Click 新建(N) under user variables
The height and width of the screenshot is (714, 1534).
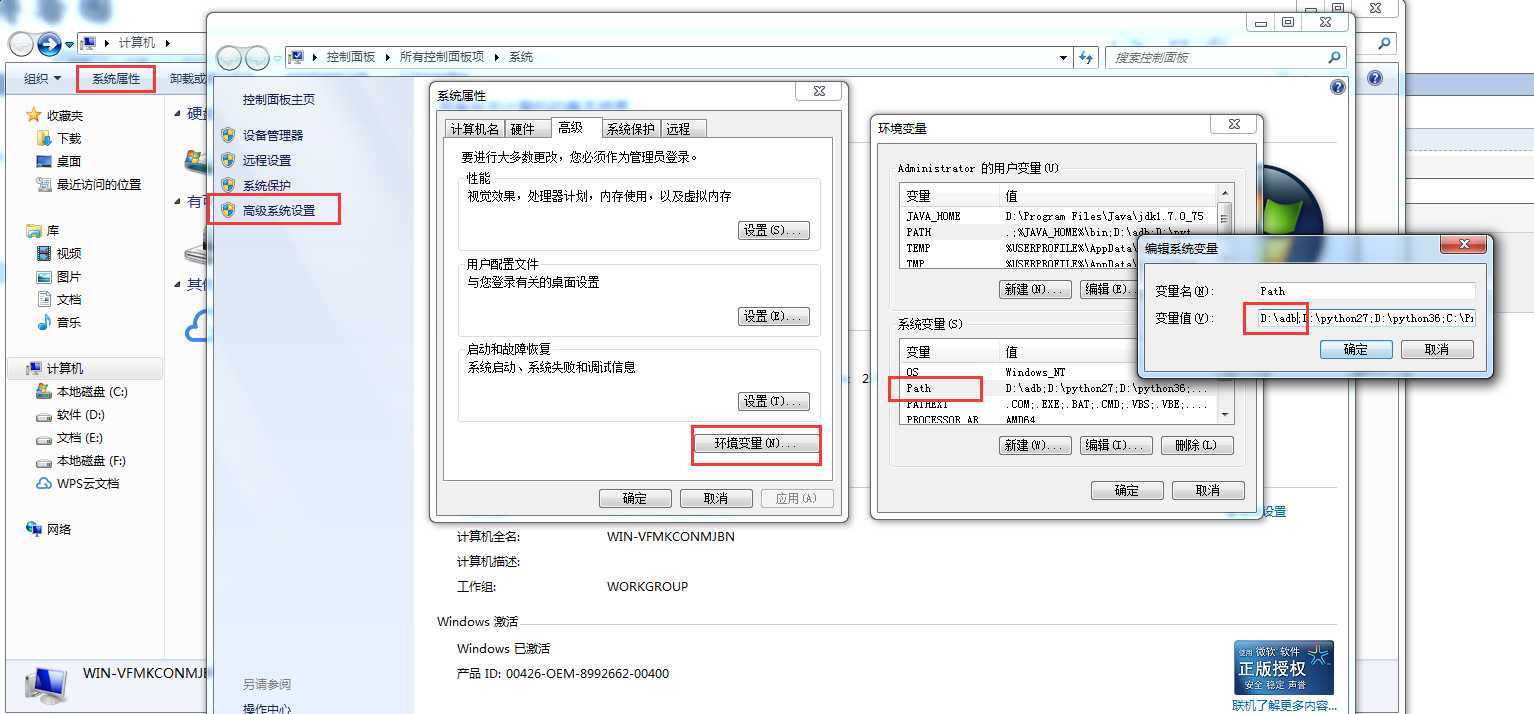coord(1035,289)
